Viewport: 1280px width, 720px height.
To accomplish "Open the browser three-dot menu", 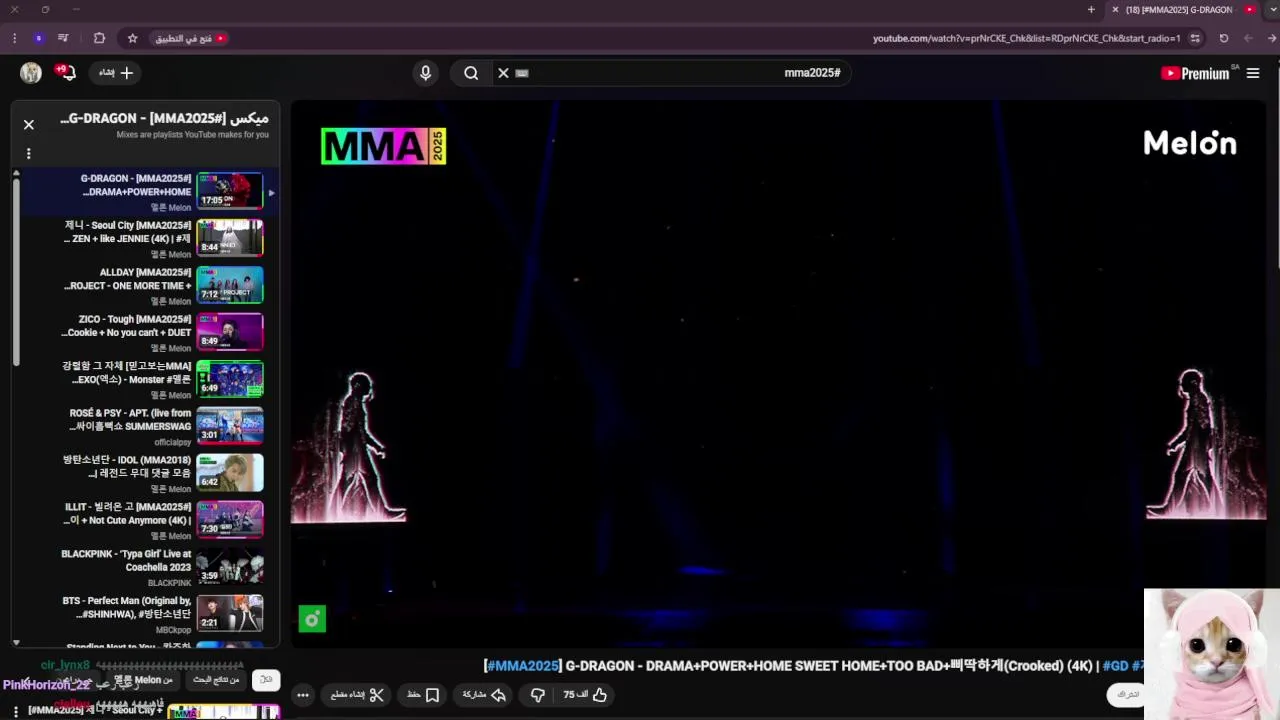I will 14,38.
